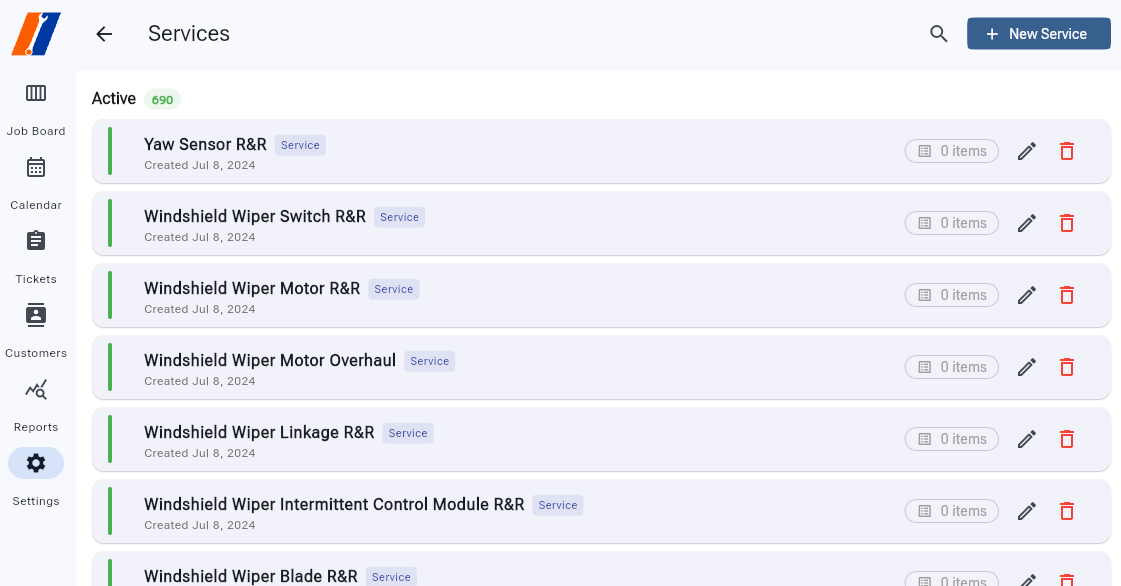Click the Service tag on Yaw Sensor R&R

tap(300, 145)
